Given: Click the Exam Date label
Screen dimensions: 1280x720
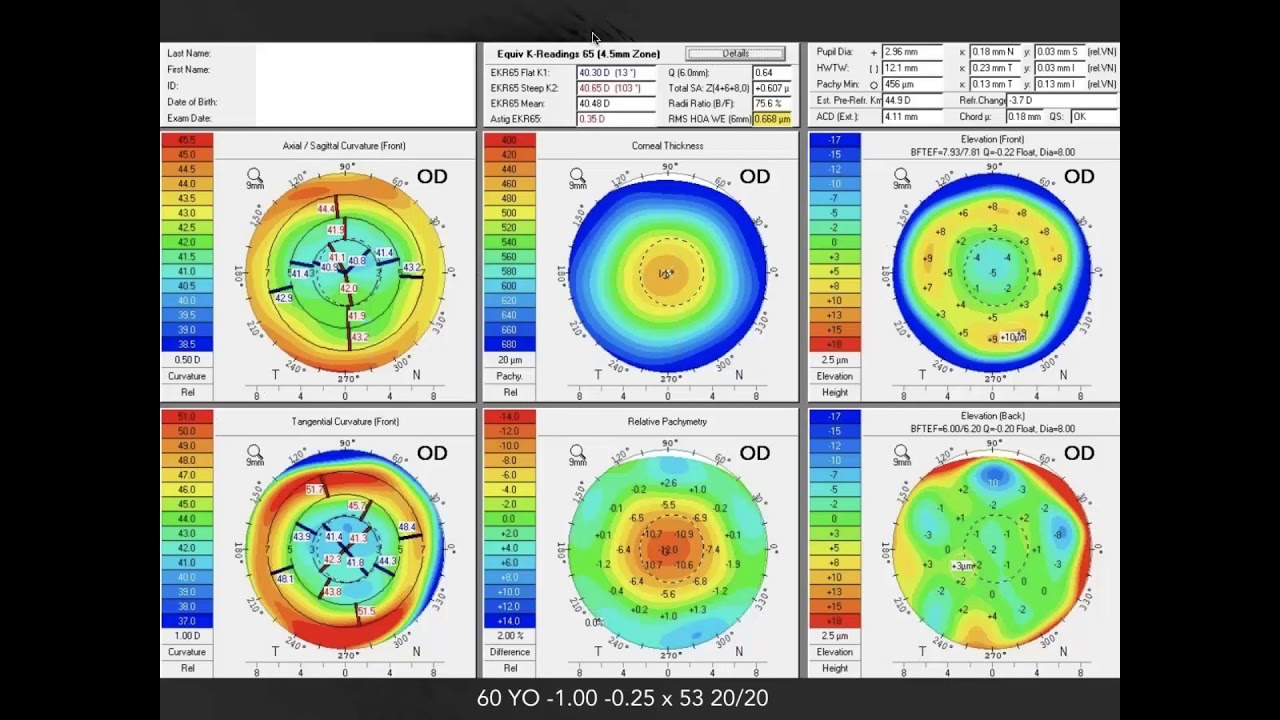Looking at the screenshot, I should (x=189, y=118).
